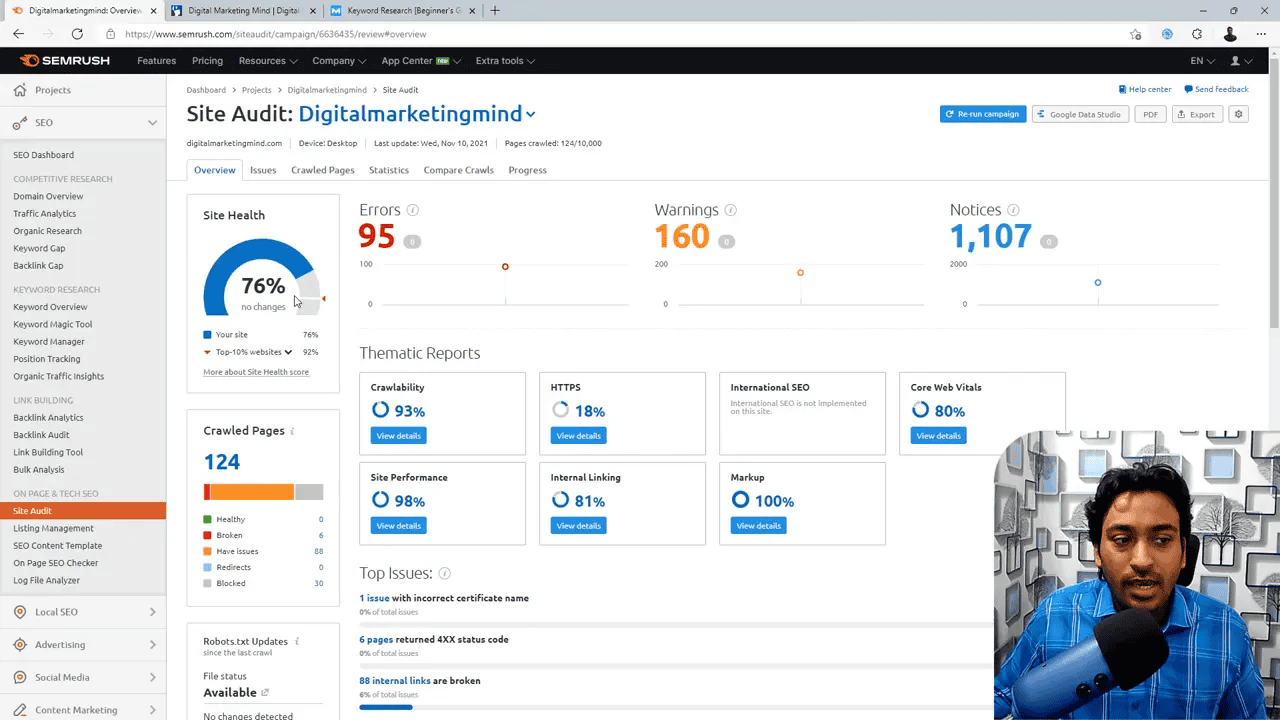Expand the Digitalmarketingmind project dropdown

coord(530,114)
